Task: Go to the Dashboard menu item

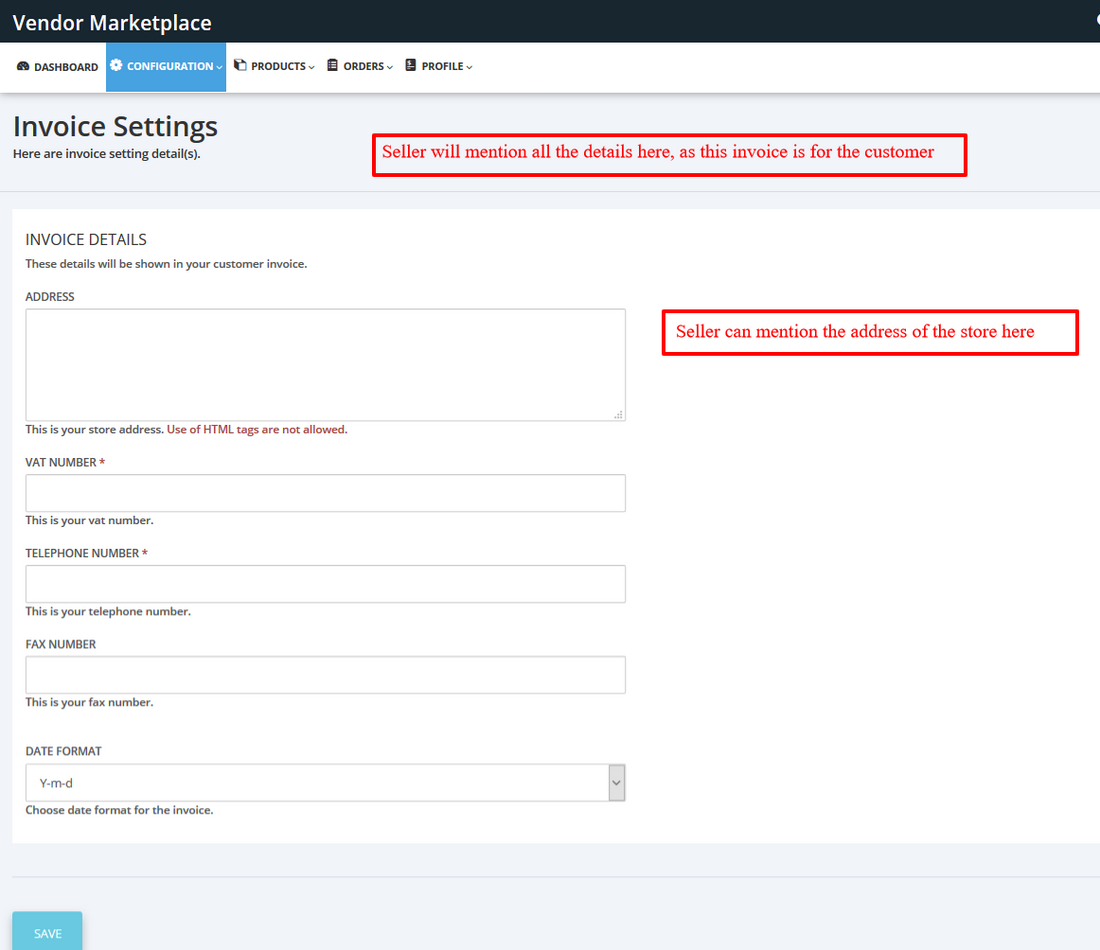Action: (x=66, y=67)
